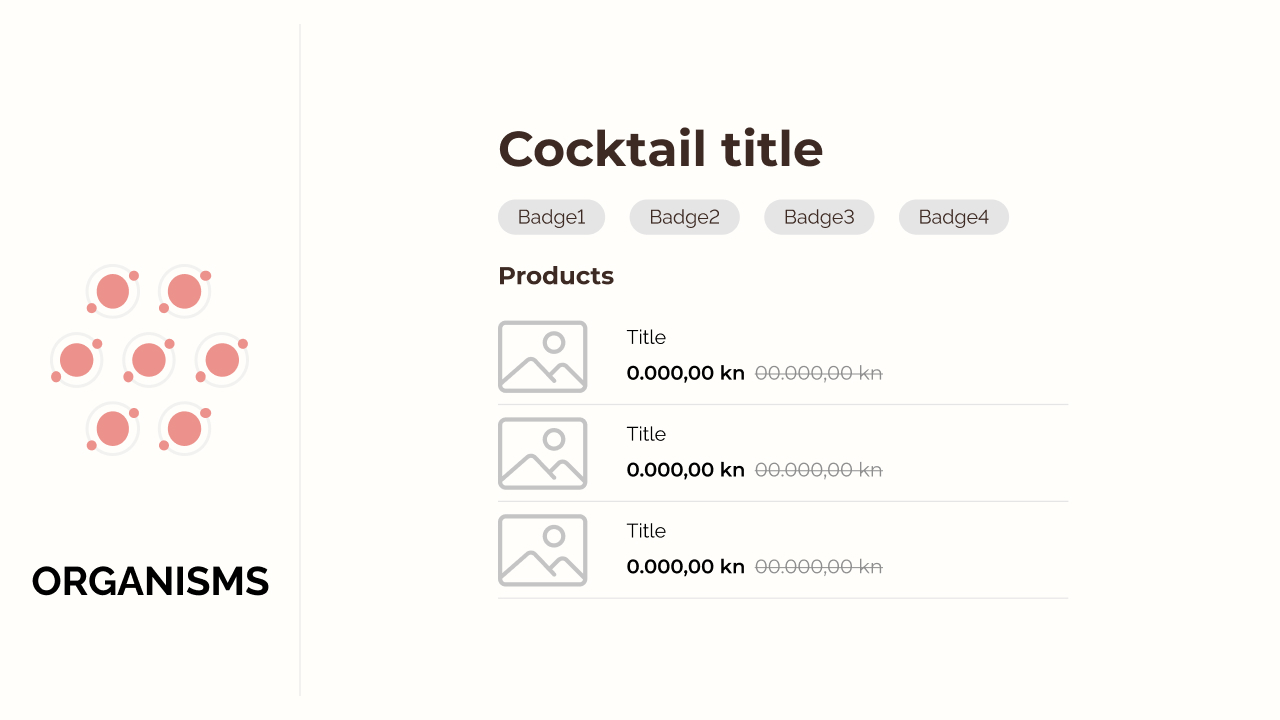The height and width of the screenshot is (720, 1280).
Task: Click the ORGANISMS label
Action: coord(150,582)
